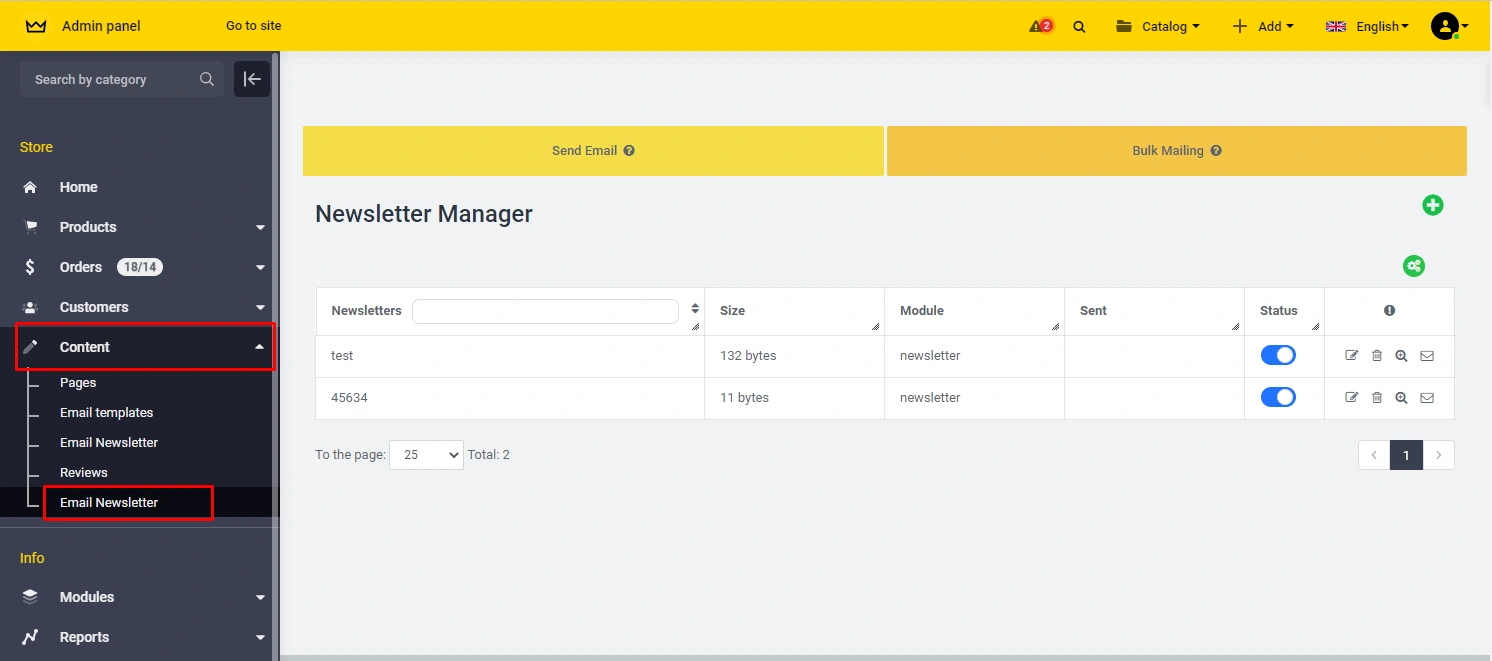Image resolution: width=1492 pixels, height=661 pixels.
Task: Click the Newsletters column filter input
Action: 545,311
